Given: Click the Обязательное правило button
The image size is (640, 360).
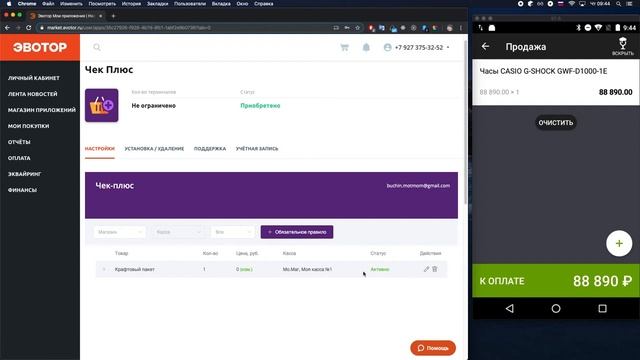Looking at the screenshot, I should click(x=297, y=232).
